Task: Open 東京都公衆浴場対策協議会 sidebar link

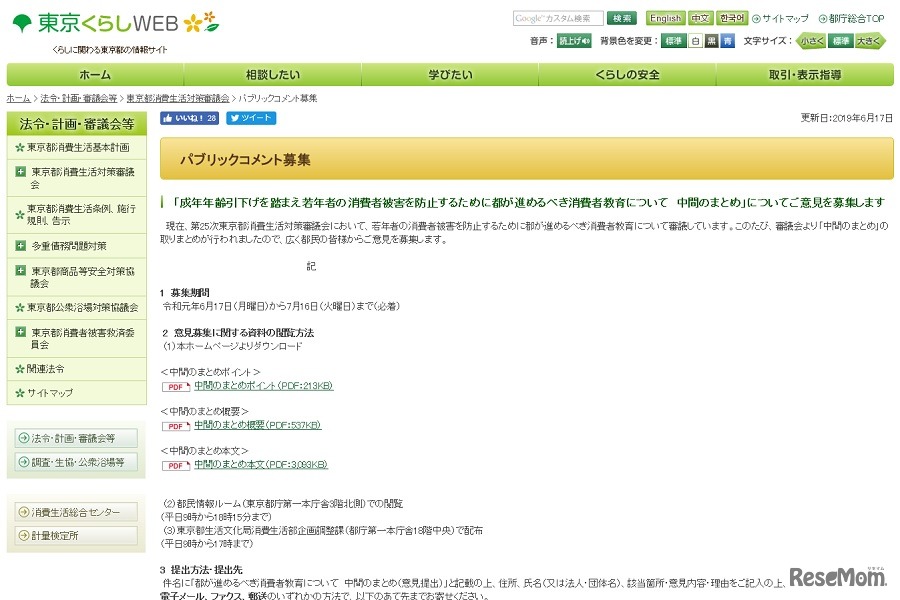Action: [83, 308]
